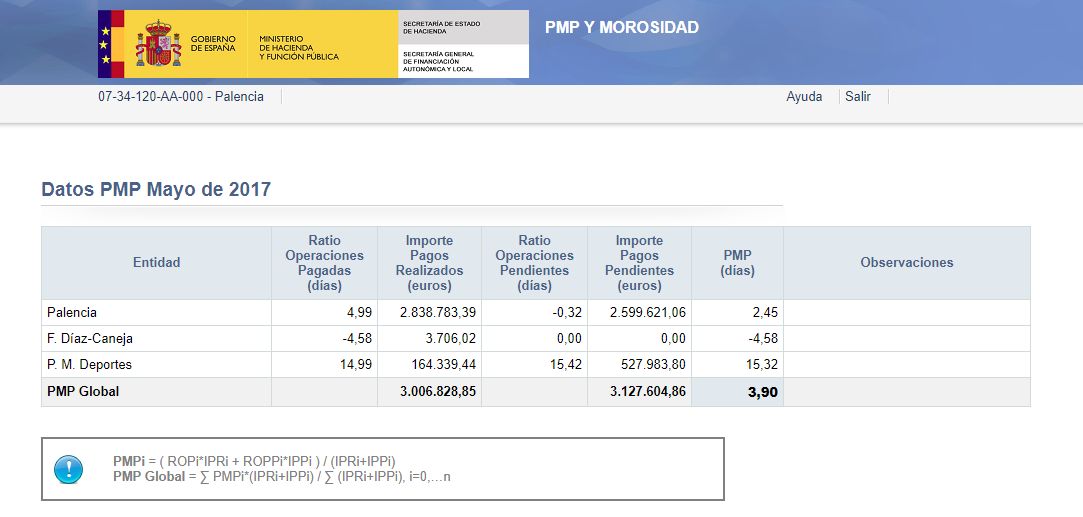
Task: Select the Entidad column header
Action: coord(156,263)
